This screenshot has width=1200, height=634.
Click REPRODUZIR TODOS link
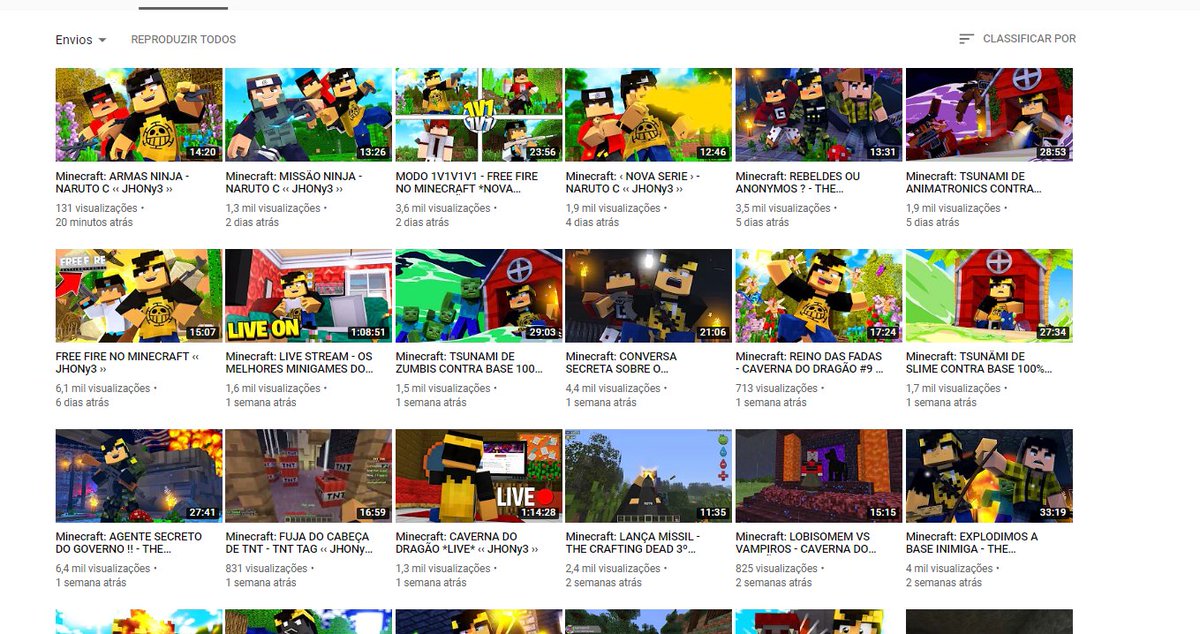click(x=183, y=40)
